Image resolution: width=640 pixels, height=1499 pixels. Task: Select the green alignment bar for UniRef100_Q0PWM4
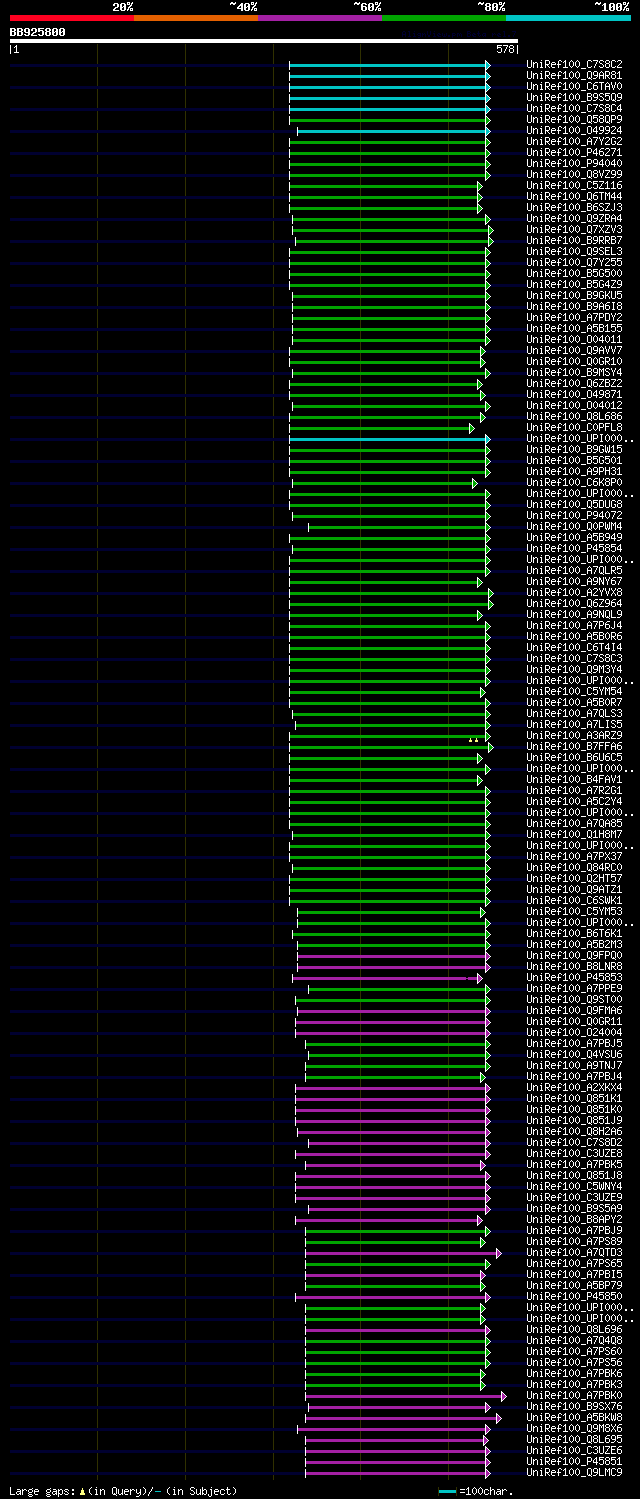[398, 527]
